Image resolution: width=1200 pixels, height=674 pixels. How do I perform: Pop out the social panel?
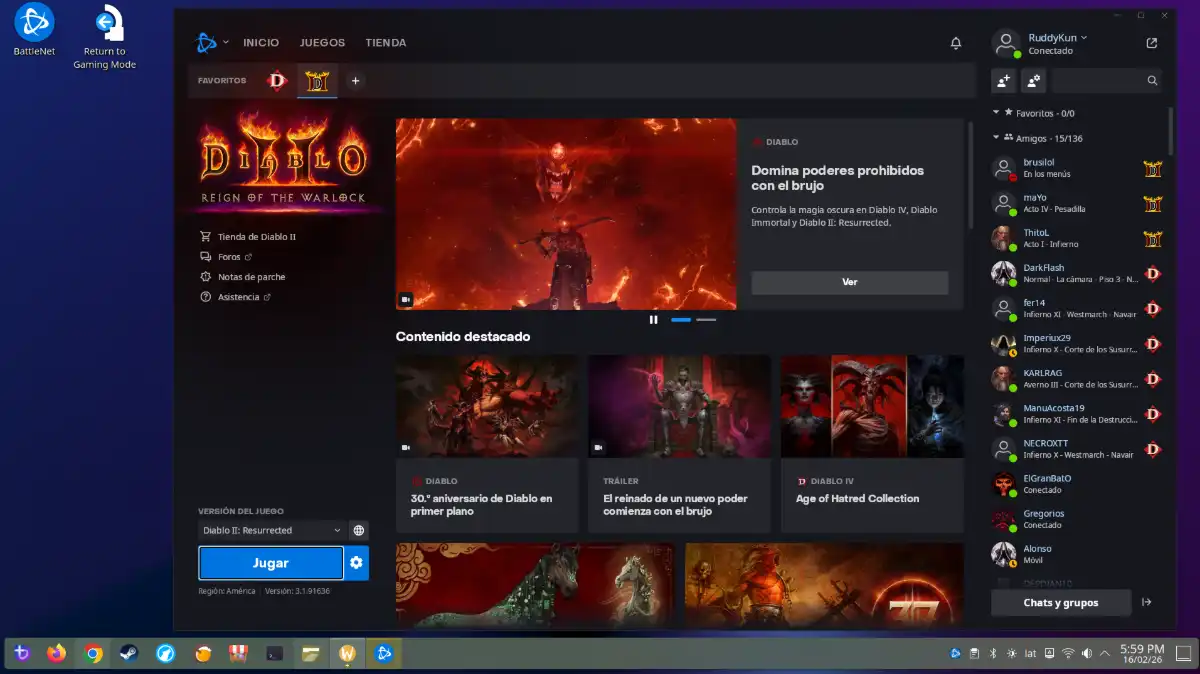point(1152,43)
